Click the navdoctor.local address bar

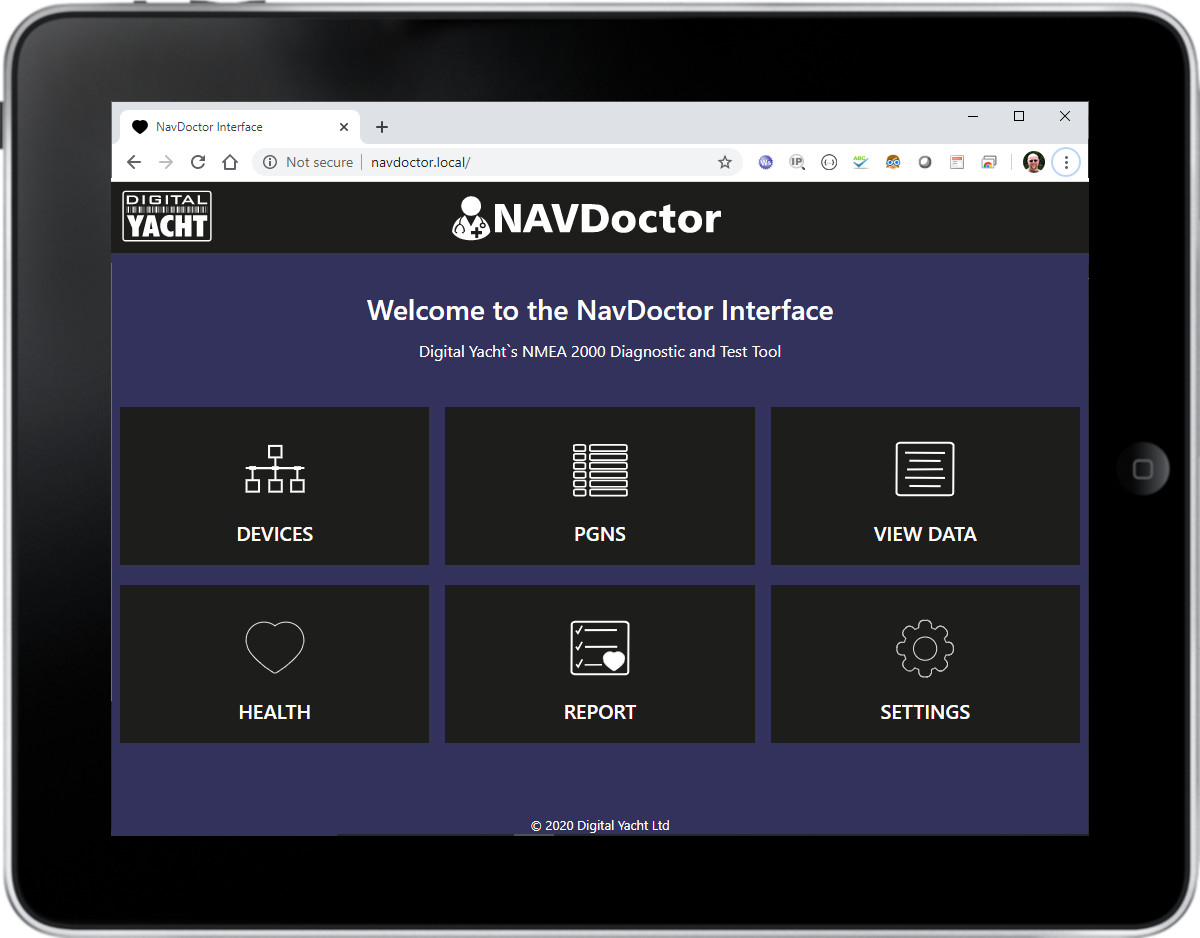(540, 162)
